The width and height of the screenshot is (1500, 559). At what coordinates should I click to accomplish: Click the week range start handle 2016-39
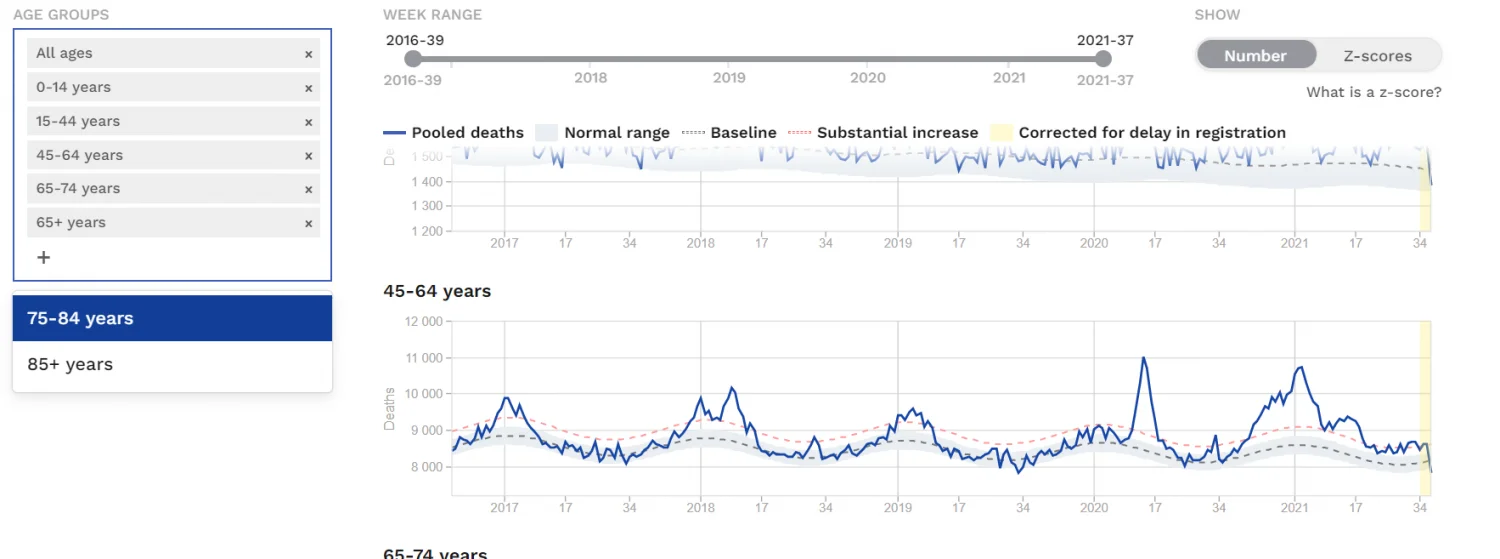[x=413, y=59]
